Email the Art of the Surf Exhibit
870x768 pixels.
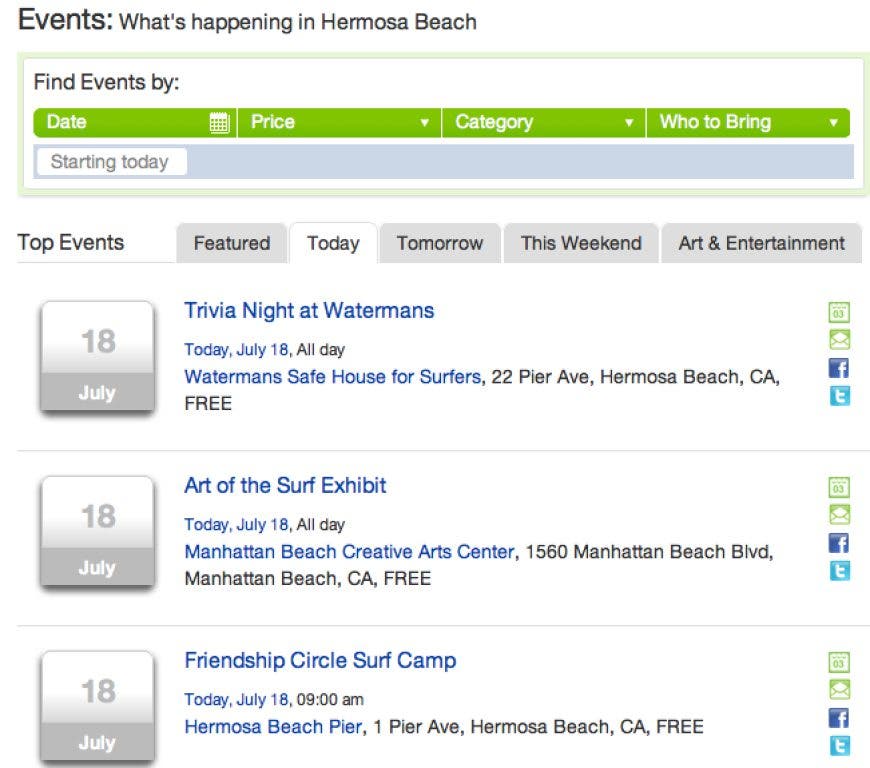pyautogui.click(x=839, y=514)
